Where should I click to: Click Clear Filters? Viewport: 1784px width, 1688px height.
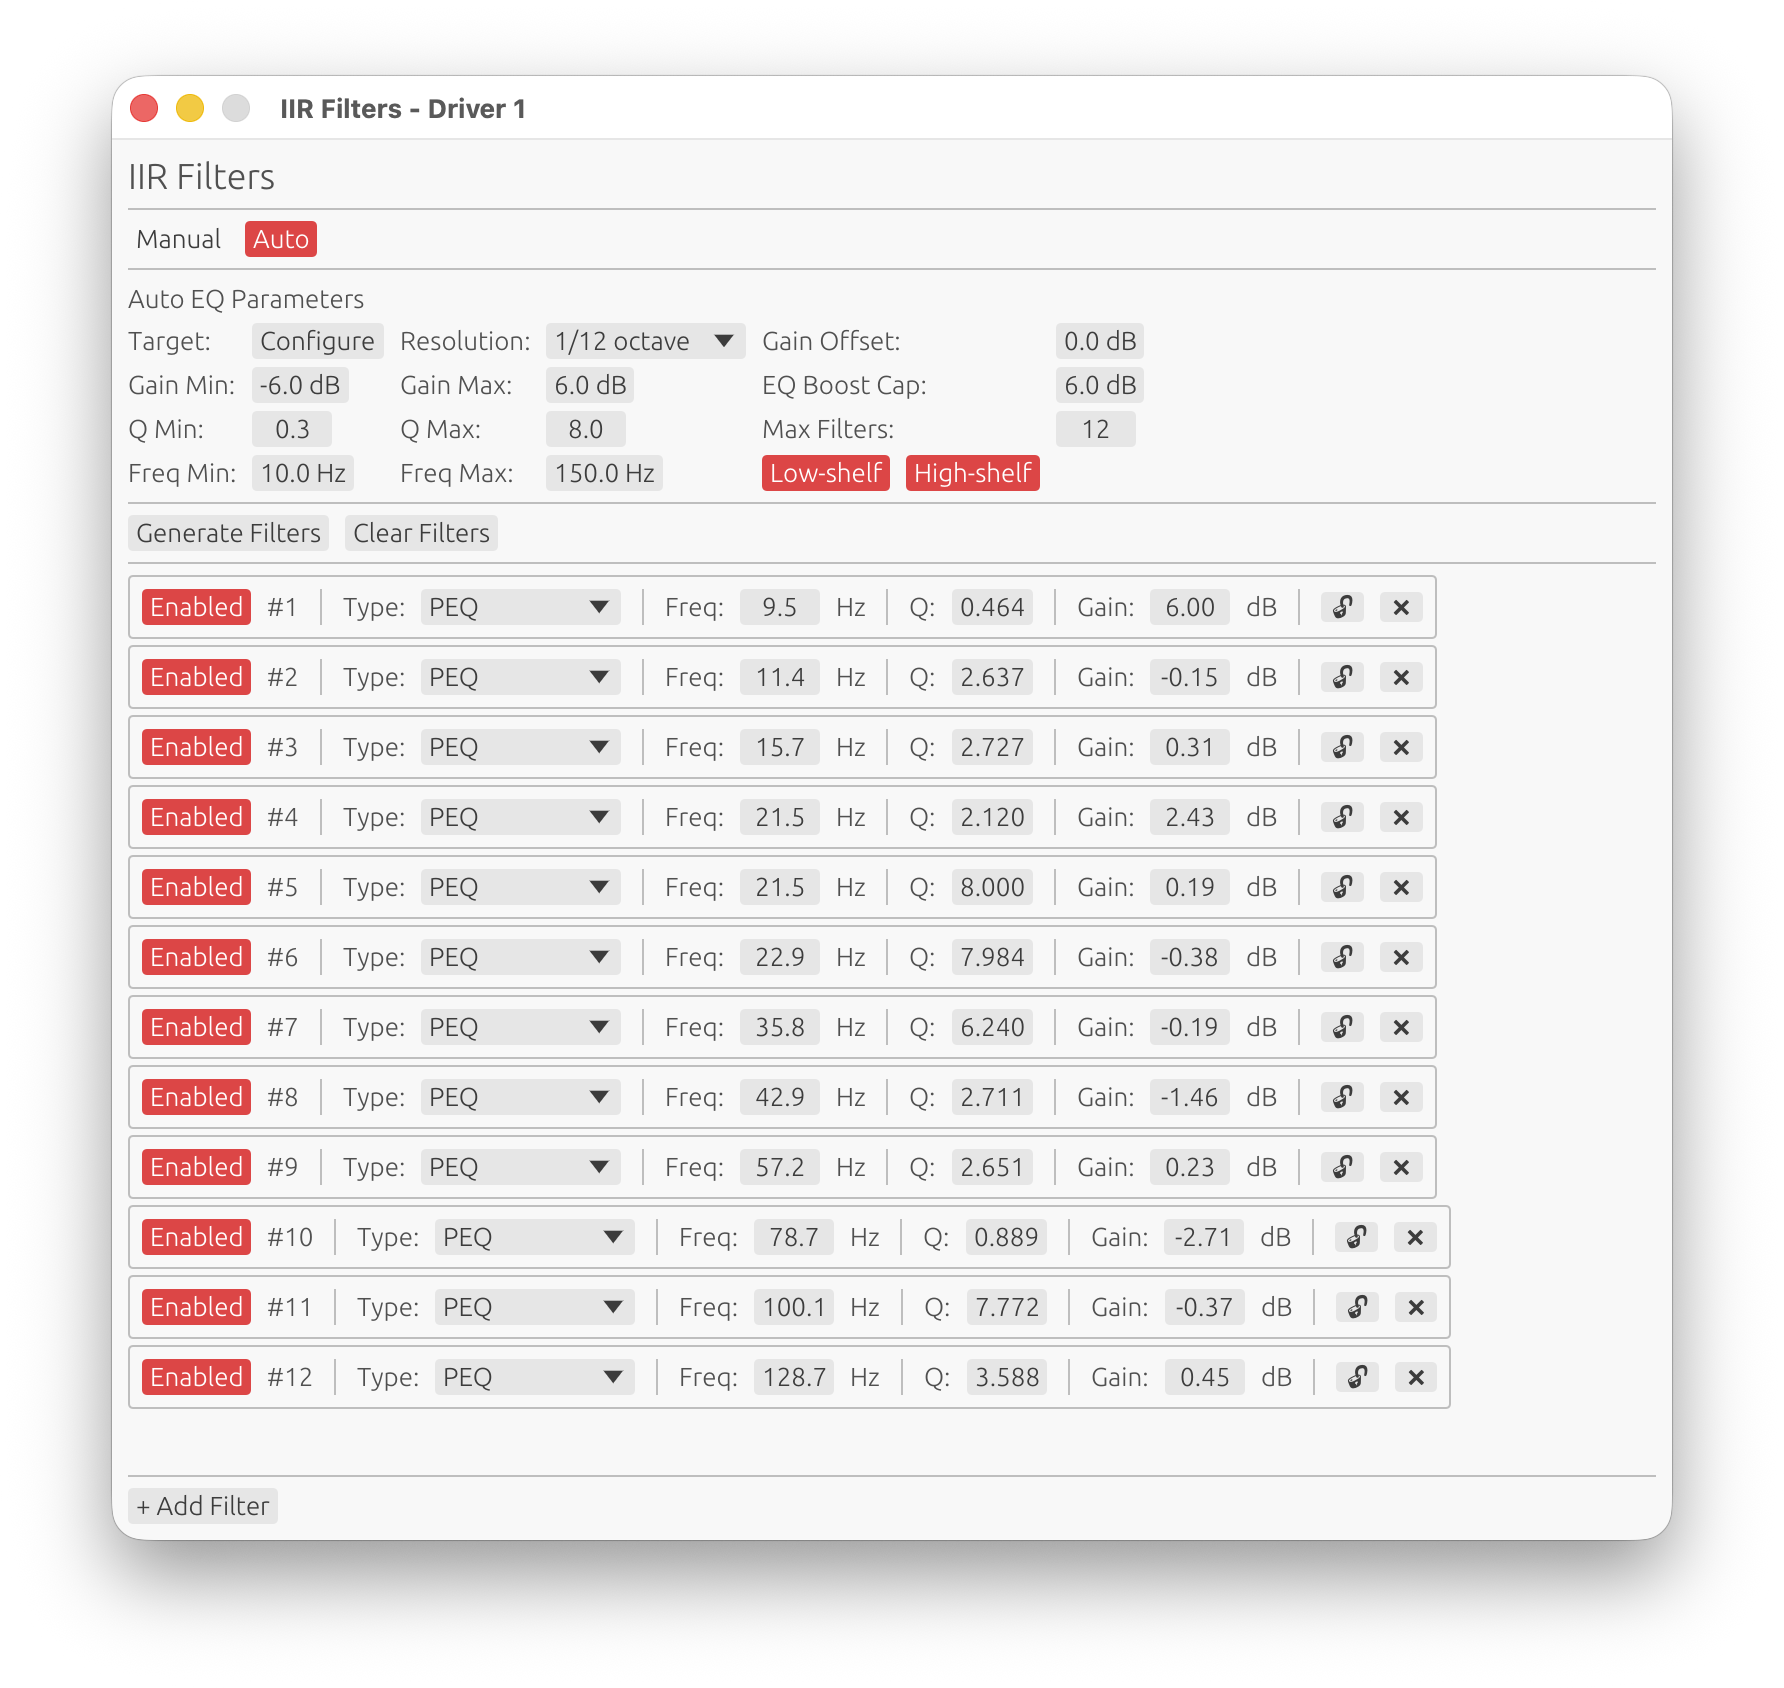coord(421,532)
